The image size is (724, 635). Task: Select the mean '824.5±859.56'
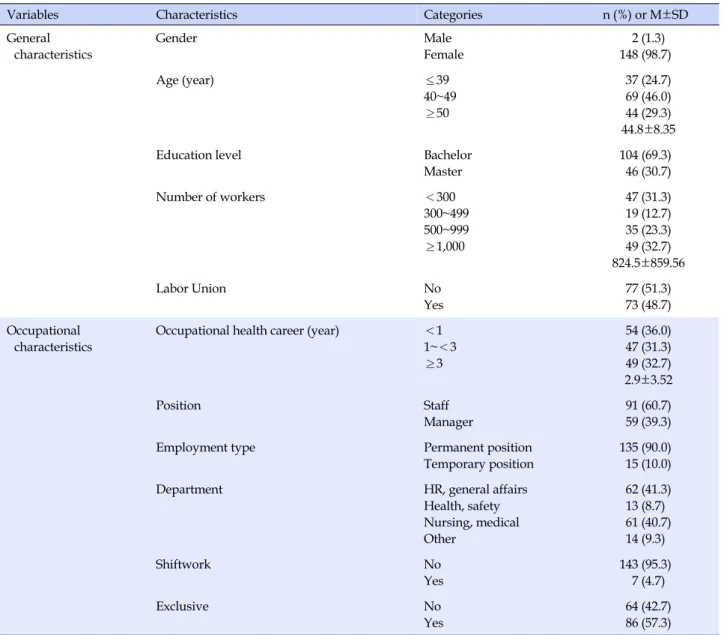(x=648, y=263)
